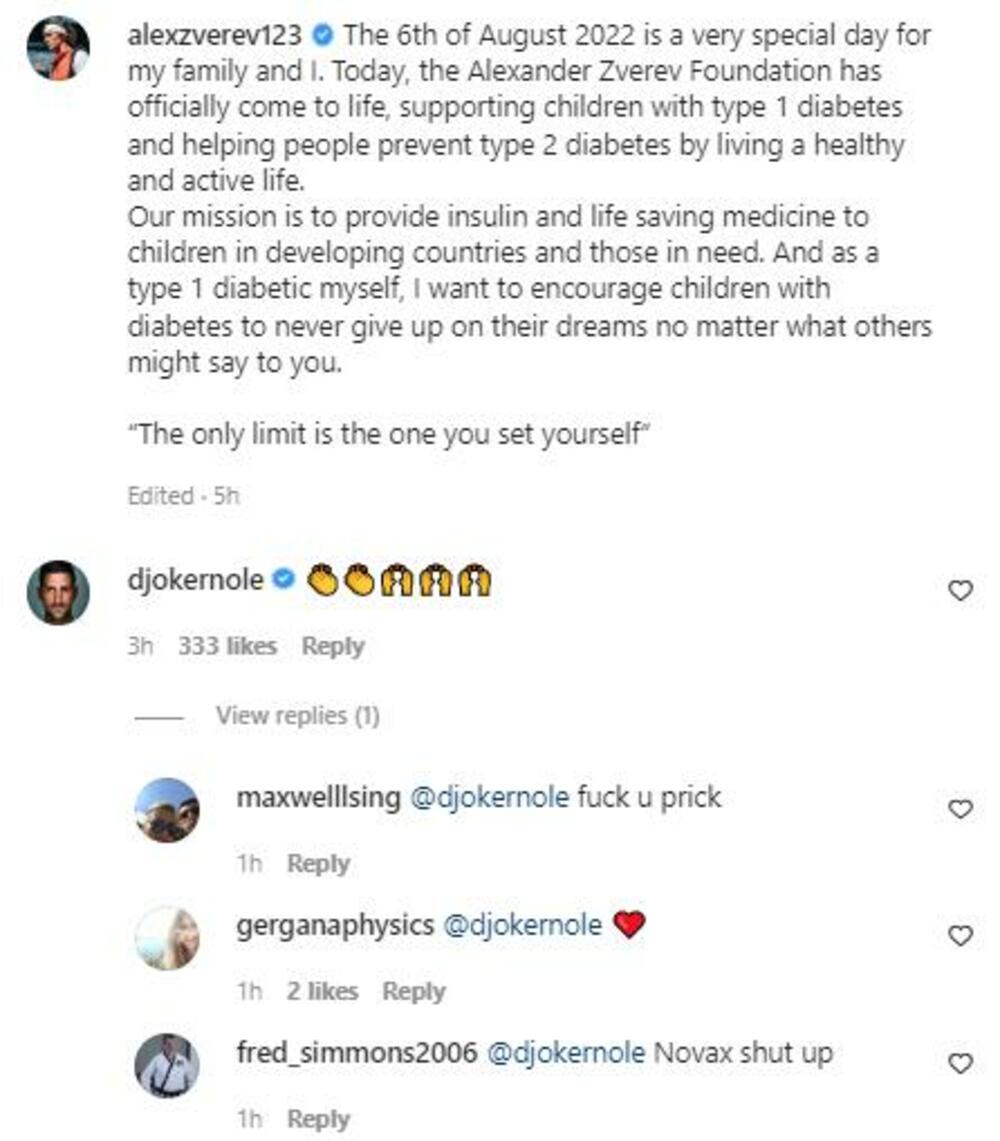Reply to maxwelllsing's comment
The width and height of the screenshot is (1000, 1141).
point(317,864)
